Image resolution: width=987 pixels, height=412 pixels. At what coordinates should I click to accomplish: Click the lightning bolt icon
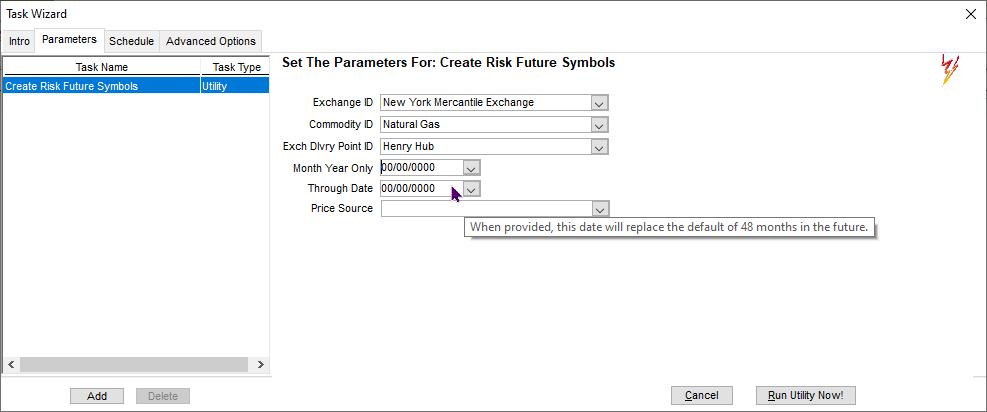949,69
